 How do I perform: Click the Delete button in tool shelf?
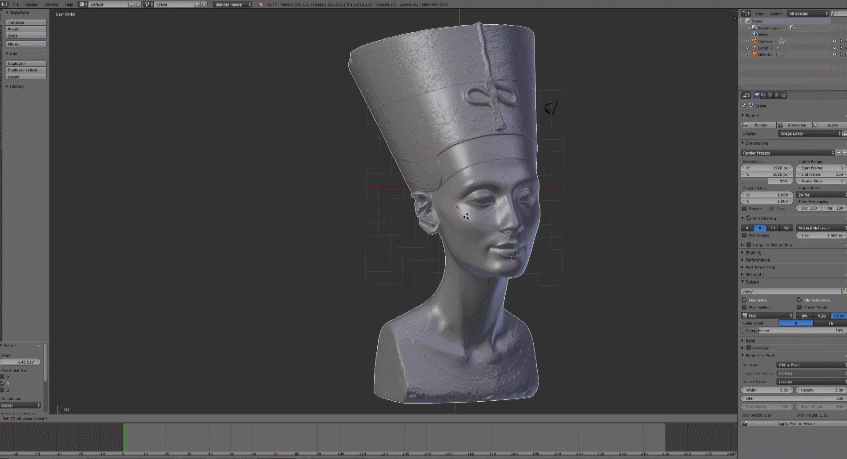click(26, 77)
